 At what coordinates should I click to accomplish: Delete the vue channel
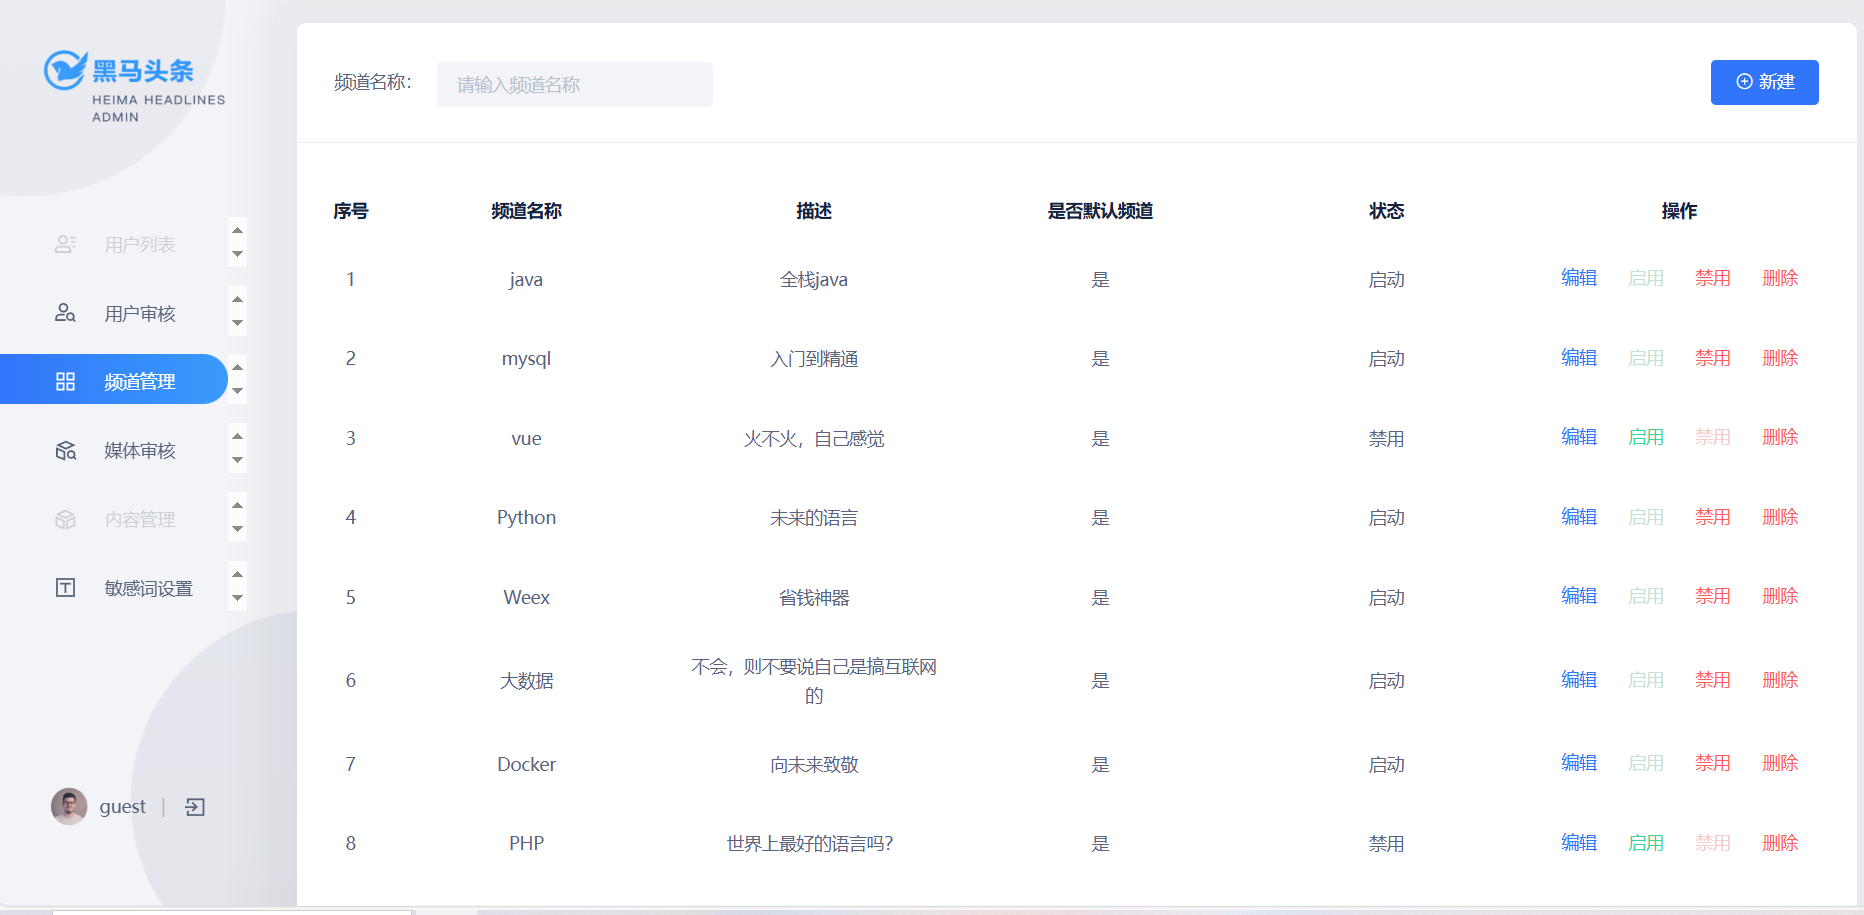1780,437
